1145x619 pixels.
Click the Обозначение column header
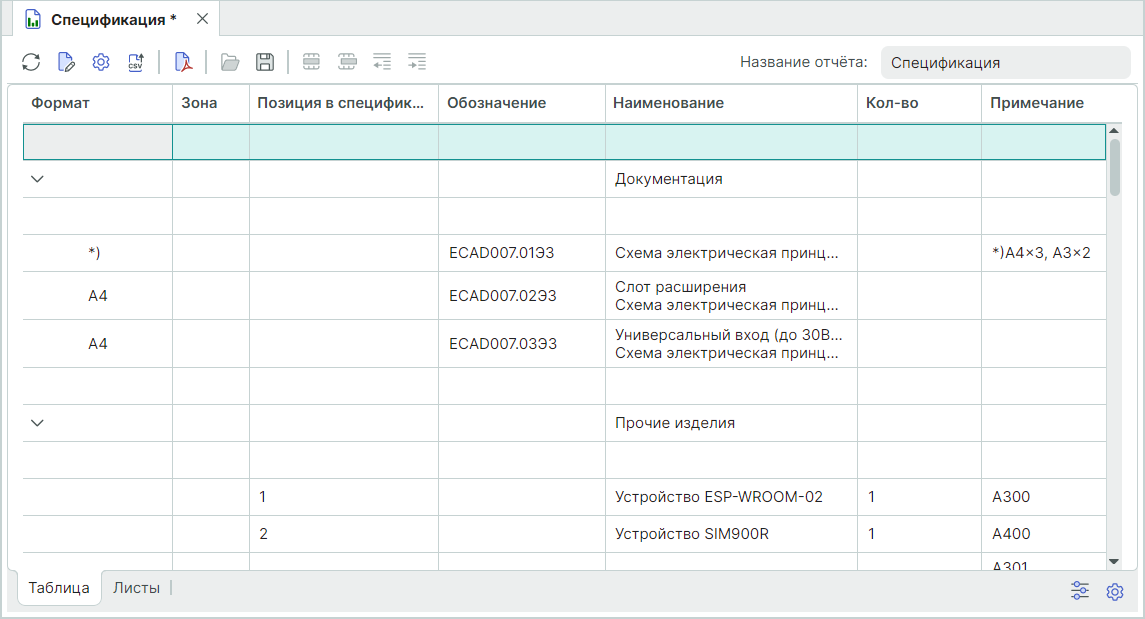coord(496,103)
